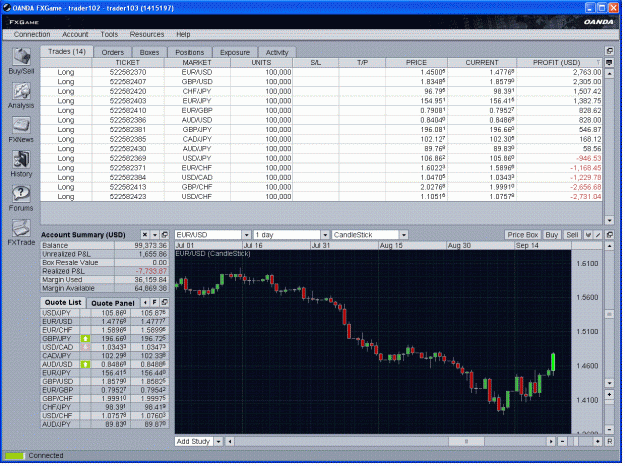Switch to the Positions tab

(190, 52)
